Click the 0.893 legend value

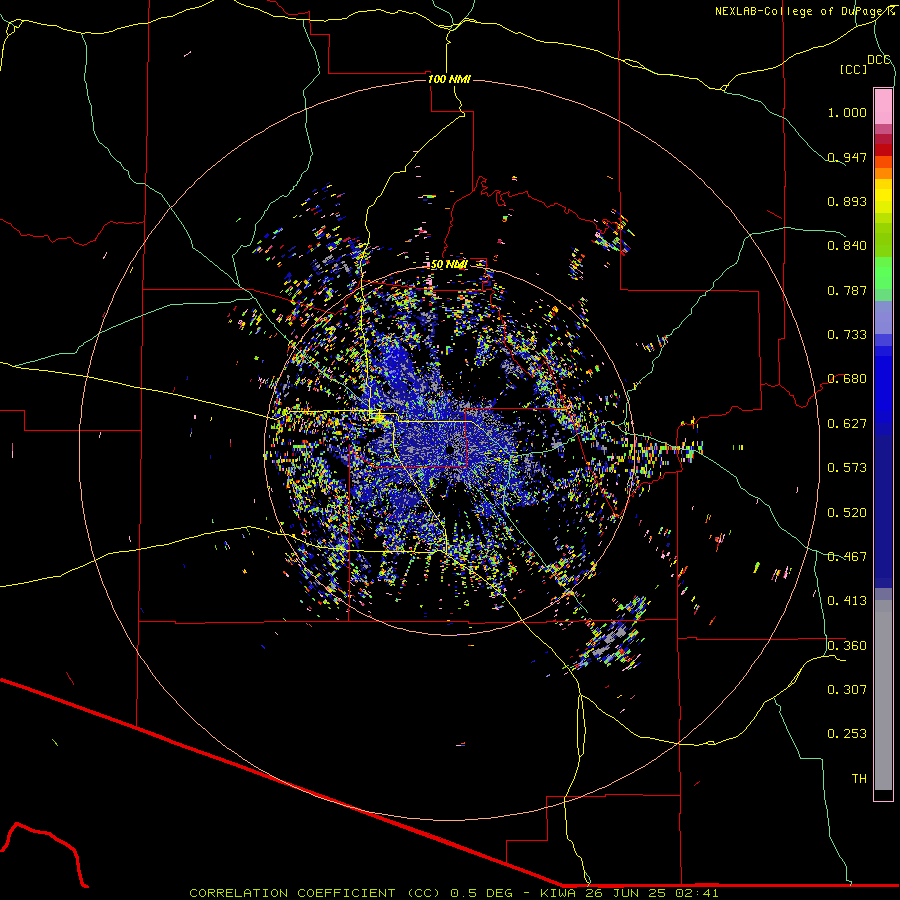click(x=847, y=201)
